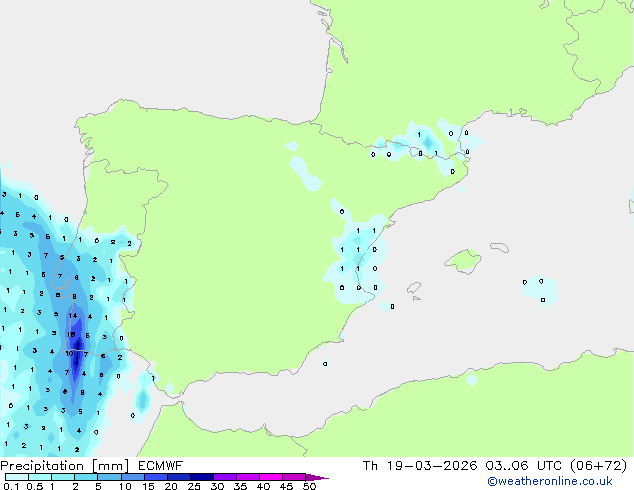Select the '(06+72)' forecast offset text
Screen dimensions: 634x490
tap(598, 466)
